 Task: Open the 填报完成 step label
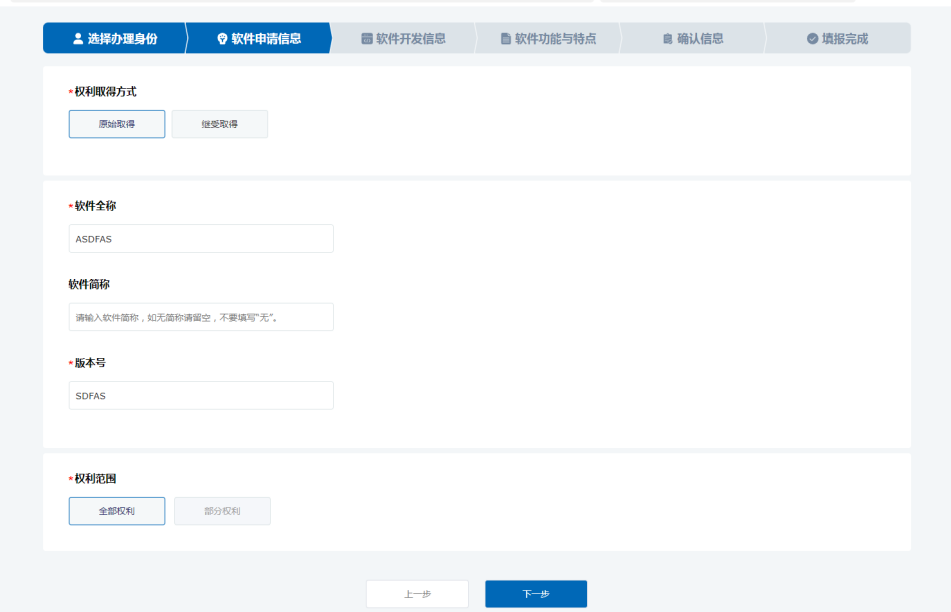coord(845,39)
